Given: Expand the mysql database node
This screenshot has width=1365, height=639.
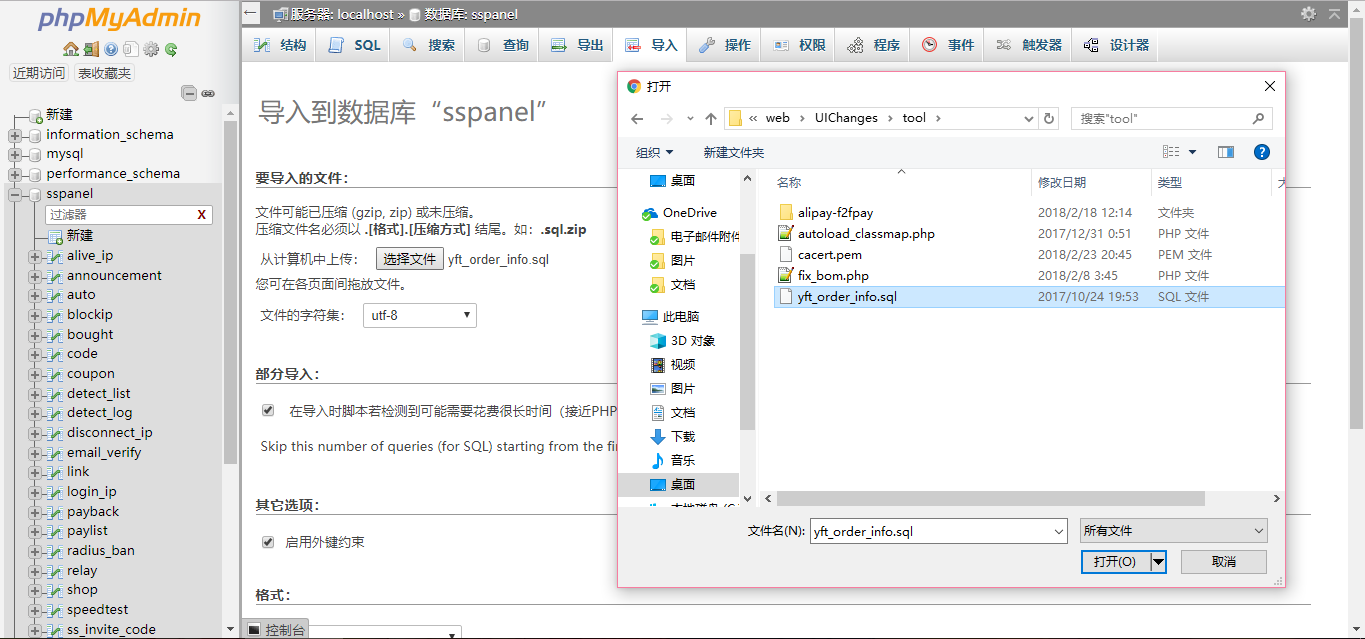Looking at the screenshot, I should [15, 154].
